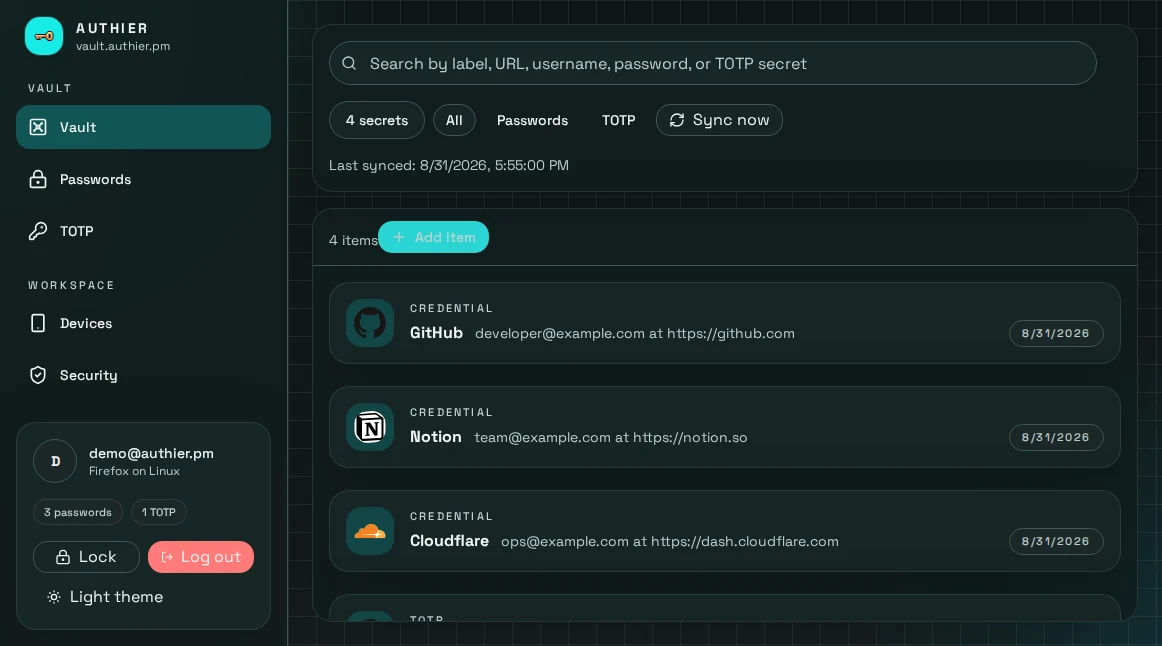Click the Notion logo icon

[x=370, y=427]
